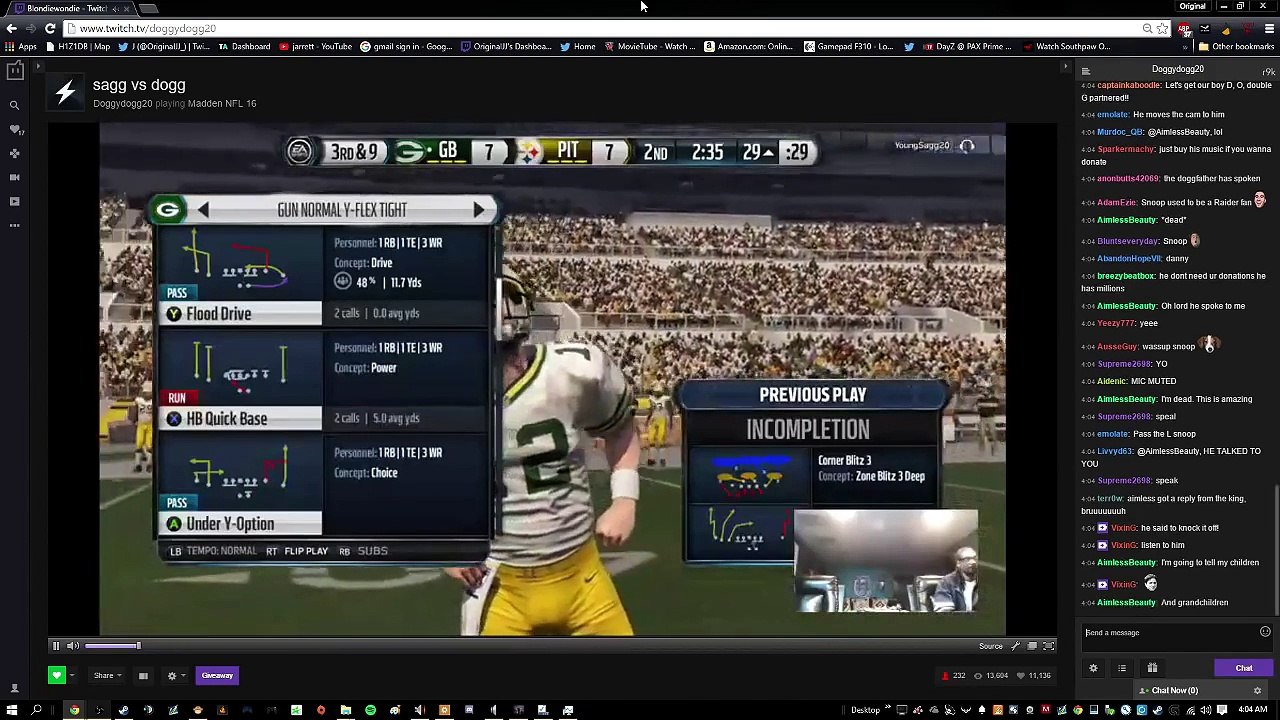The image size is (1280, 720).
Task: Open the Other bookmarks folder
Action: tap(1236, 46)
